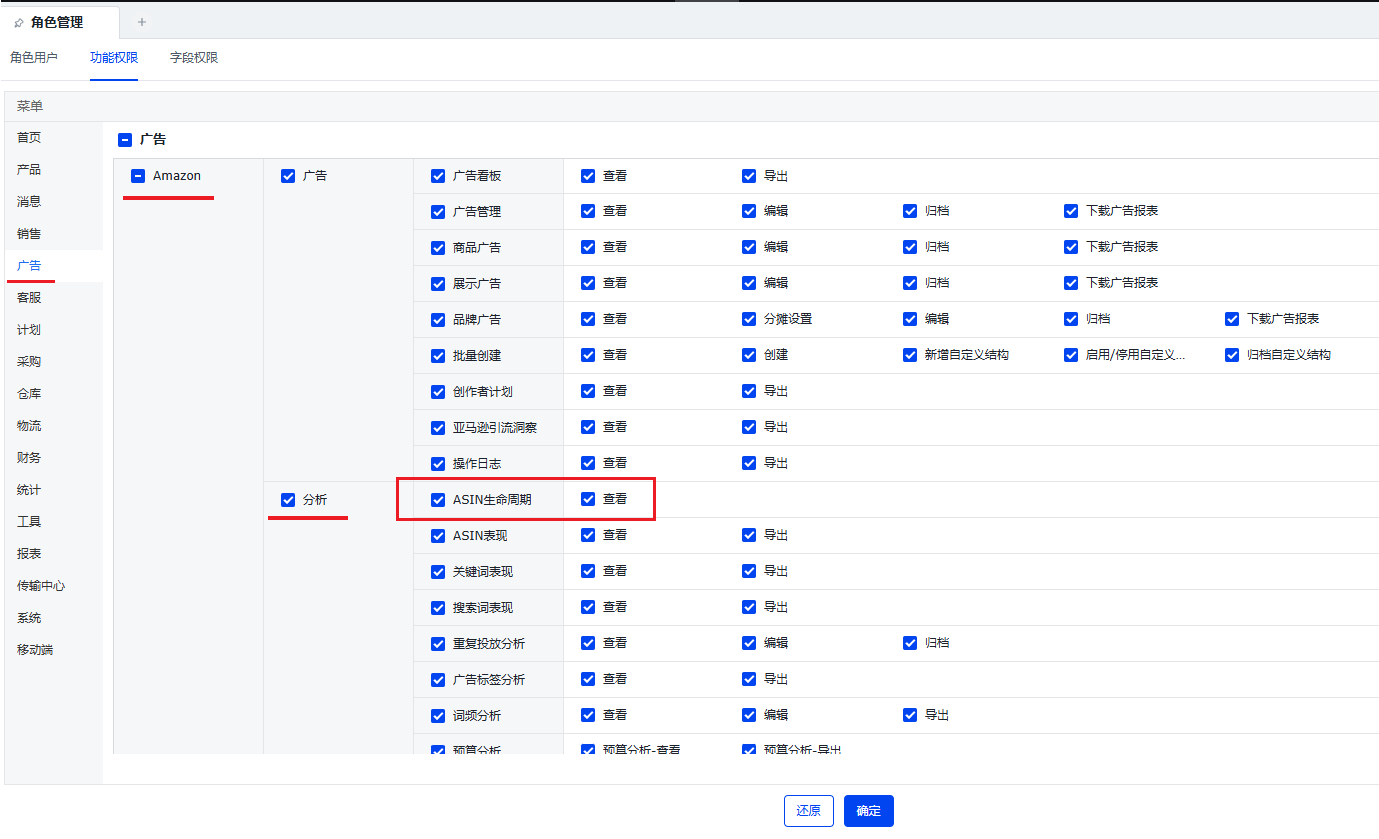Toggle 编辑 permission for 展示广告
Image resolution: width=1379 pixels, height=839 pixels.
(x=749, y=283)
